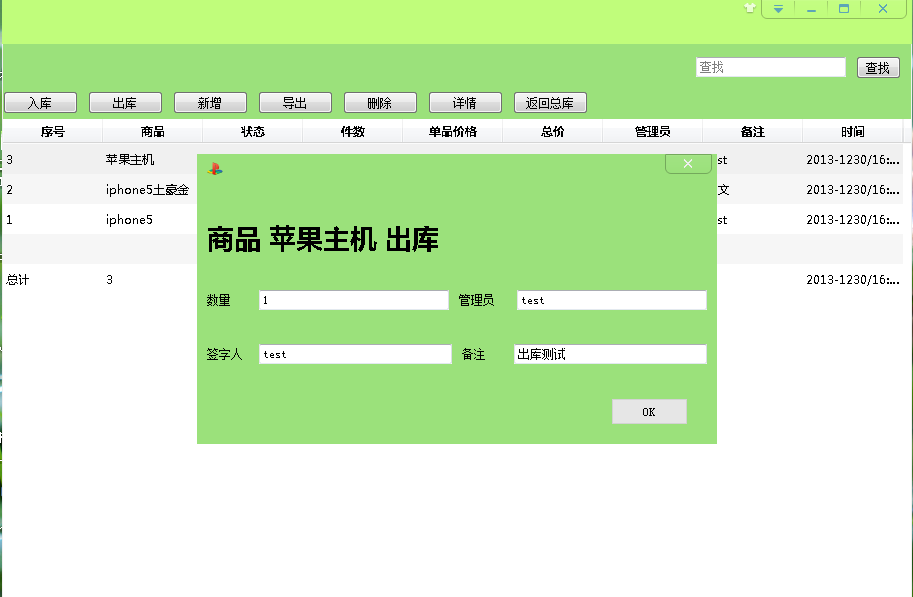Focus the 查找 search input field
This screenshot has width=913, height=597.
coord(770,67)
